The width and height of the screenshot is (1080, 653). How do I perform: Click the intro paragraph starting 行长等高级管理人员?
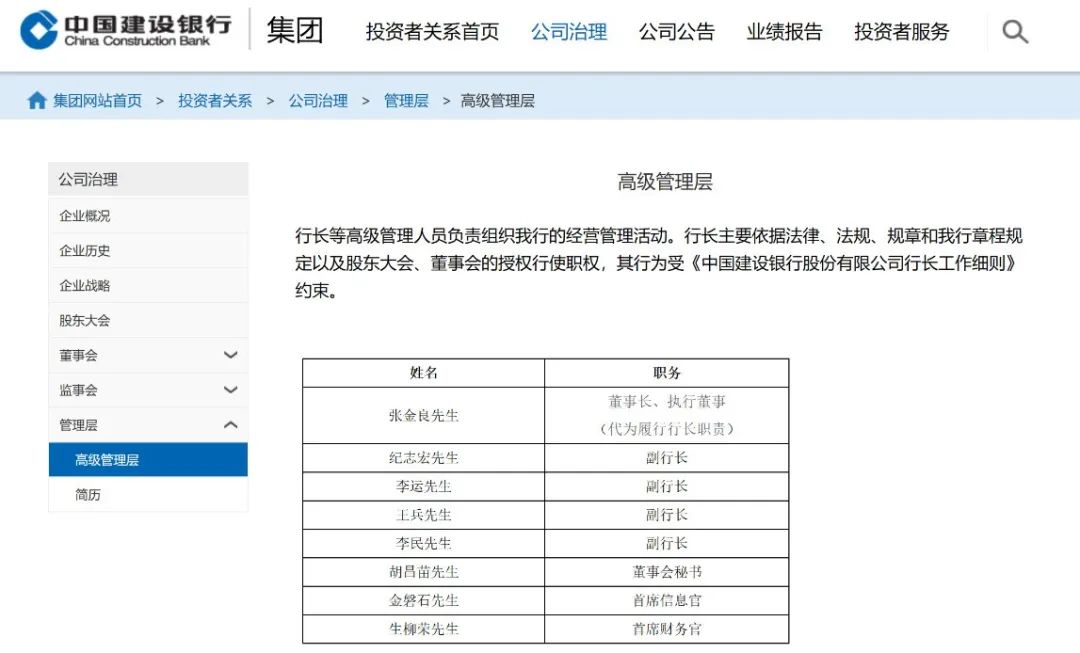click(x=659, y=263)
